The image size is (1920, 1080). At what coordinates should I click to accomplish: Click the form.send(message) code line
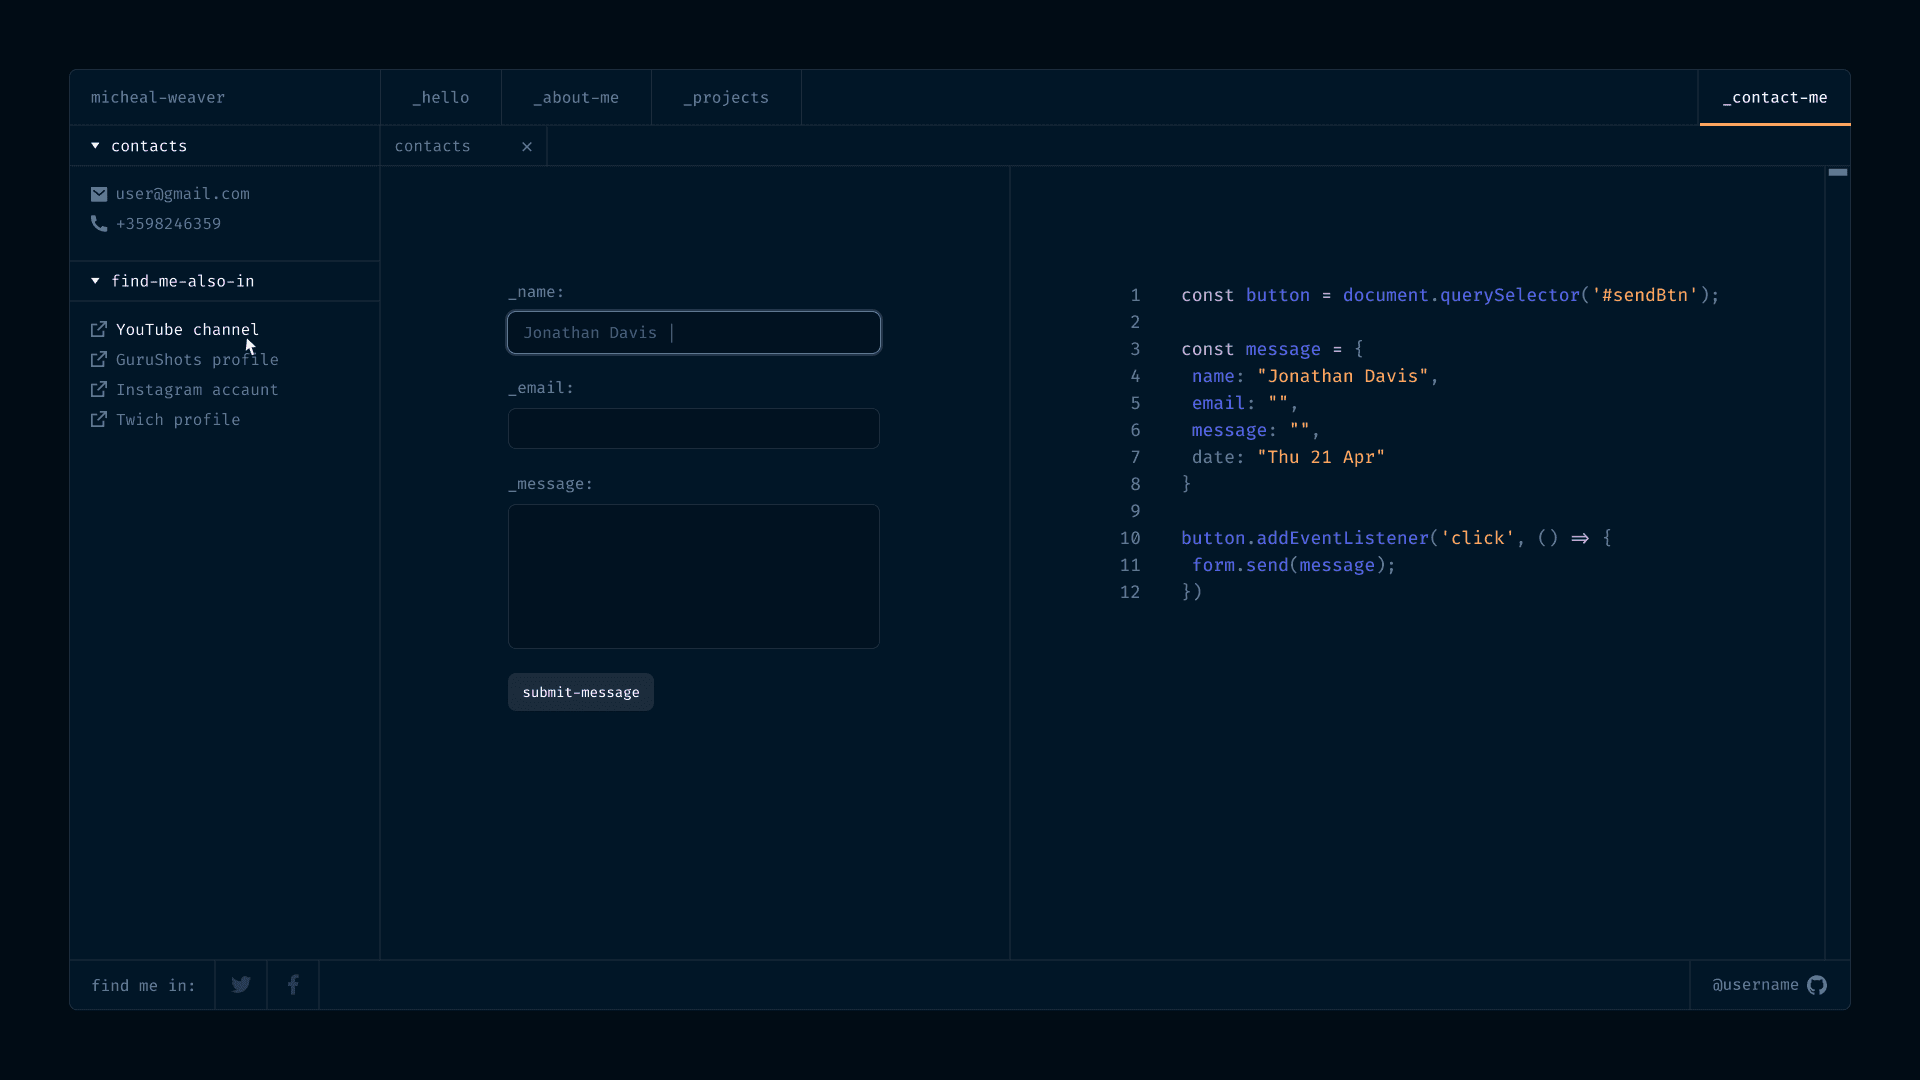1293,565
